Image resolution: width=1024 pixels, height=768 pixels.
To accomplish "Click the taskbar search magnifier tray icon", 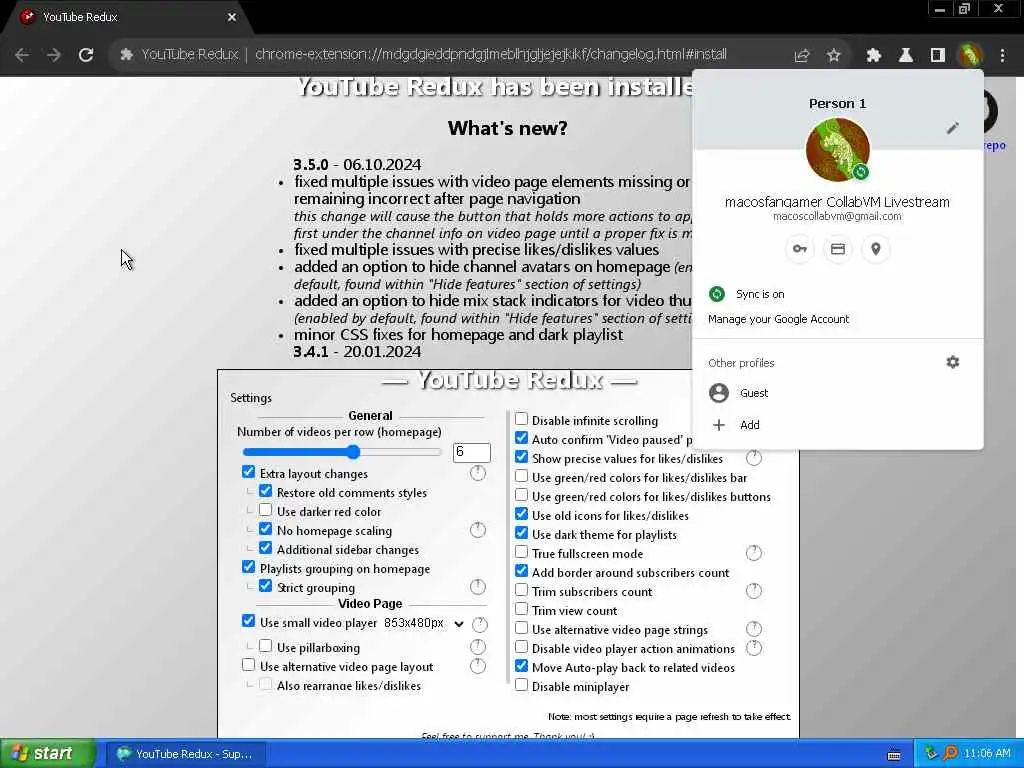I will (950, 754).
